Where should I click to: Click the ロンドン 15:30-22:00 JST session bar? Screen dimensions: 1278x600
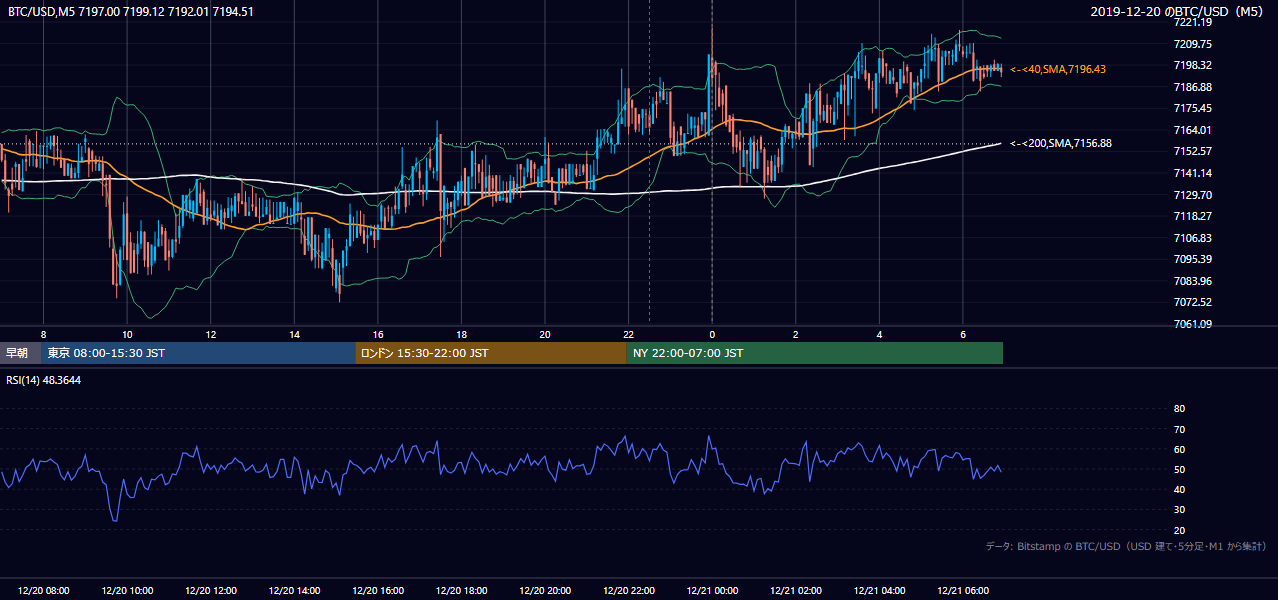491,353
